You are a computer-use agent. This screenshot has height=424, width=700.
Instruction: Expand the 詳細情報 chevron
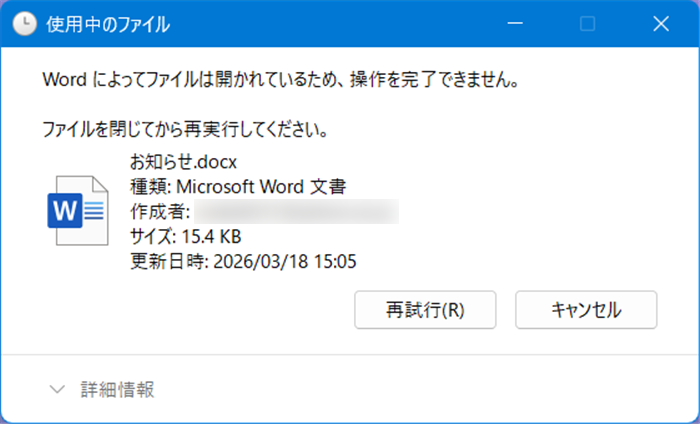(x=57, y=390)
